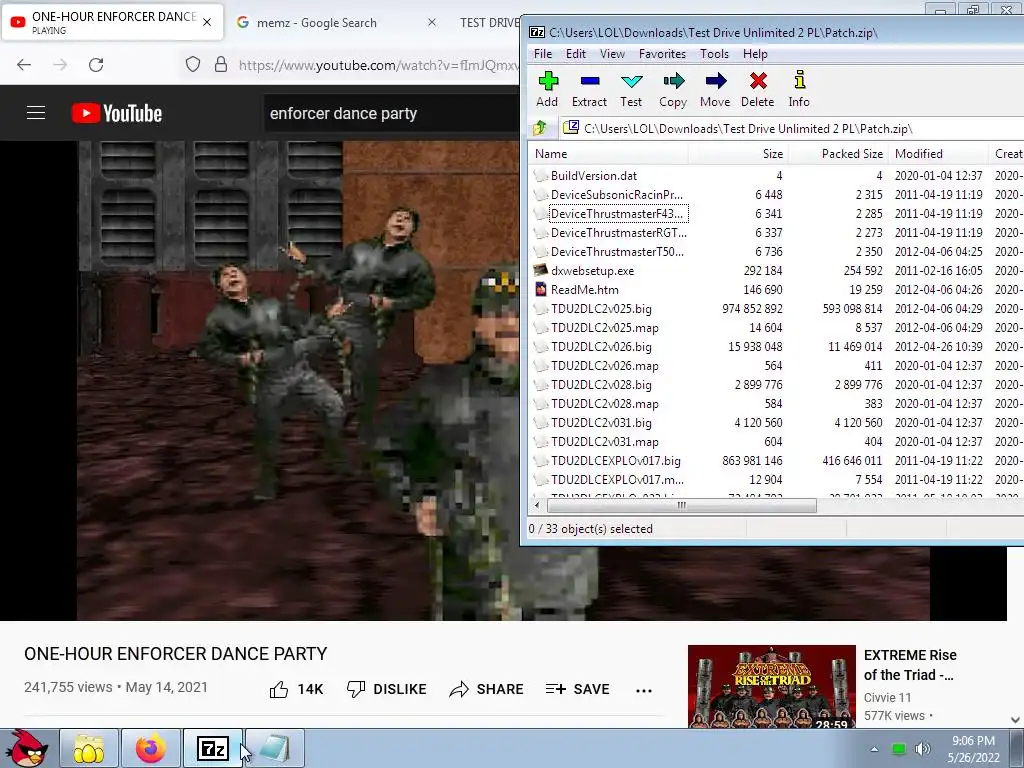Click the 7-Zip archive path field
1024x768 pixels.
point(792,128)
